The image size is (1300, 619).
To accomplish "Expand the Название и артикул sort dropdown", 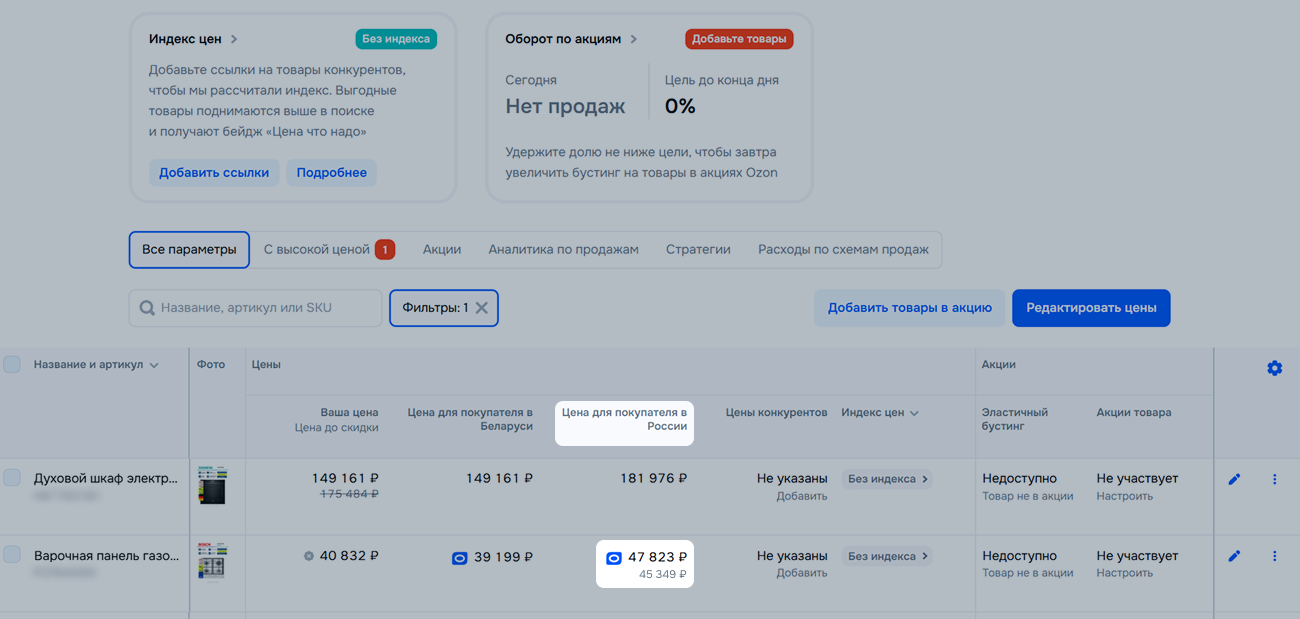I will click(x=154, y=366).
